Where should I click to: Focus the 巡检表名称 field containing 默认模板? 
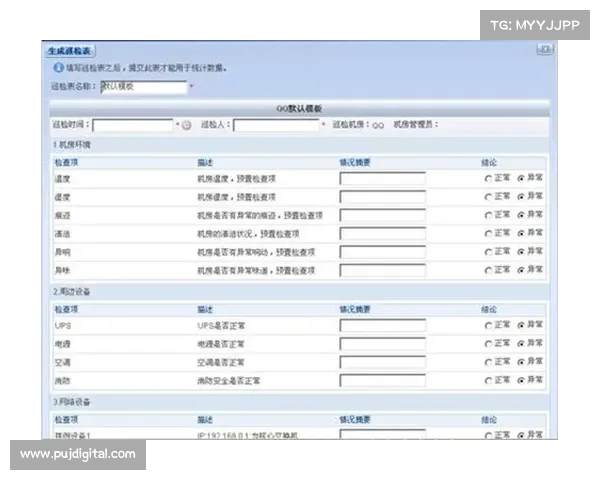coord(144,87)
